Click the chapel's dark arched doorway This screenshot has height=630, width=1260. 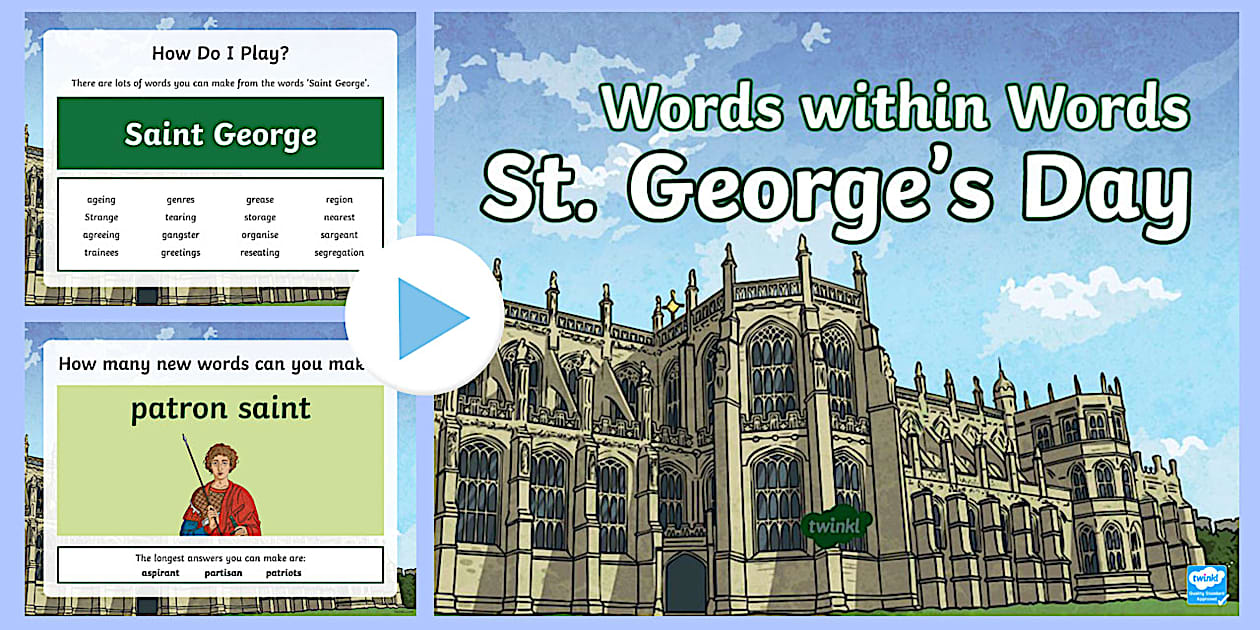coord(685,583)
